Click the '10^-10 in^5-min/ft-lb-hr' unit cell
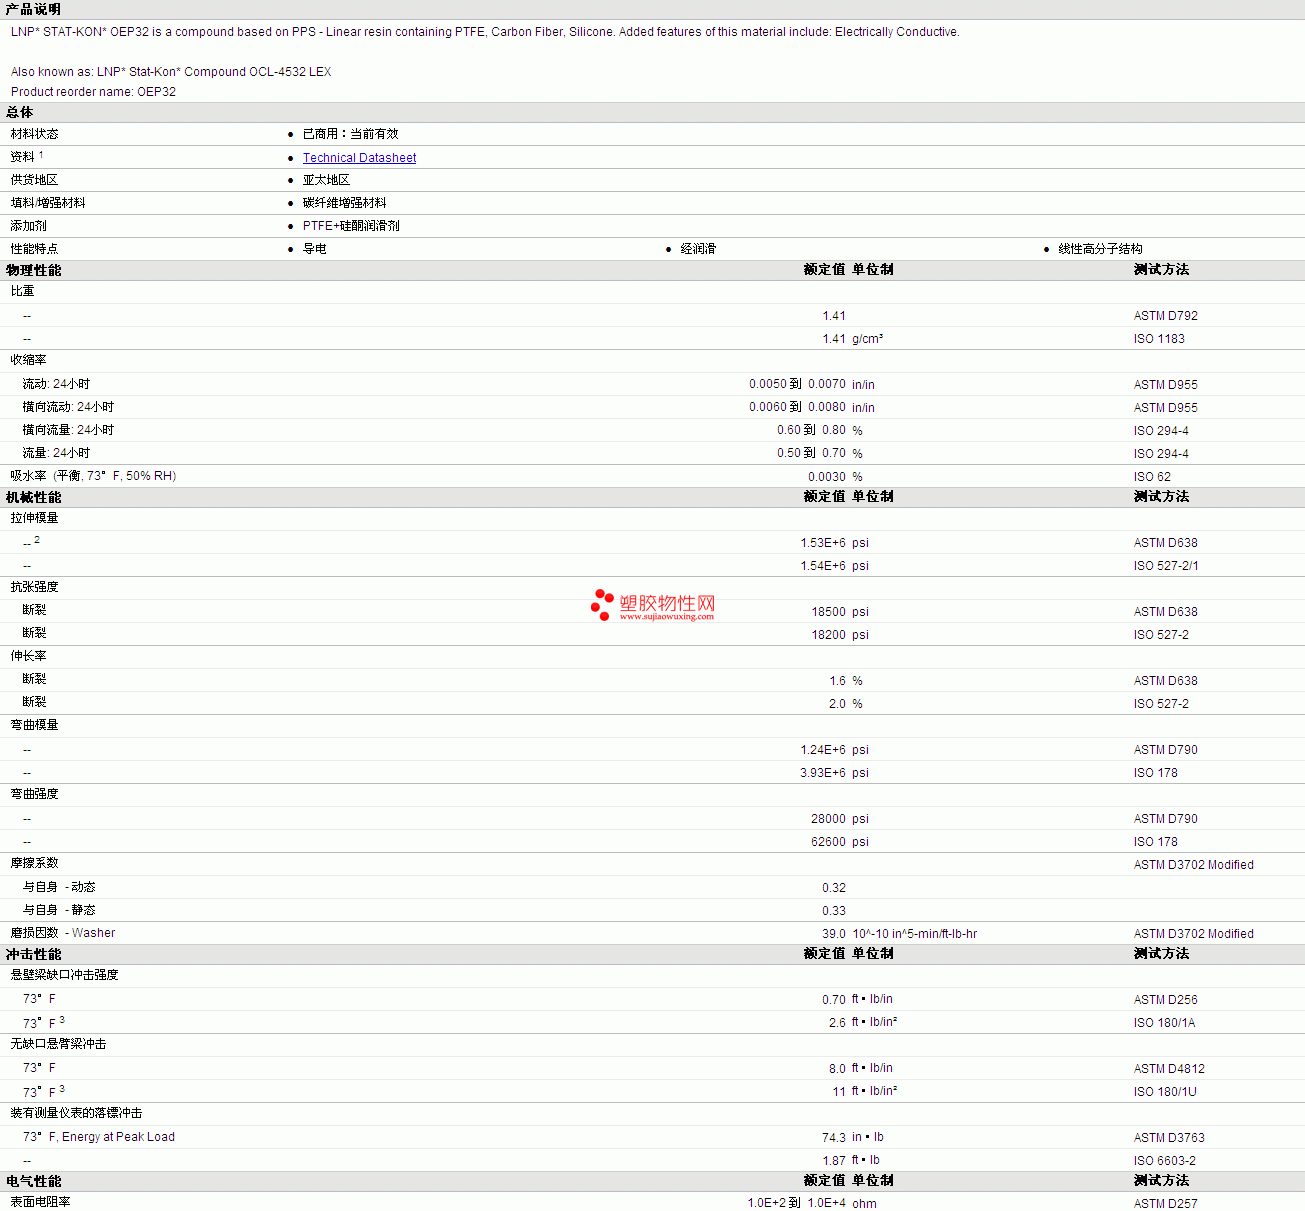 click(x=914, y=934)
